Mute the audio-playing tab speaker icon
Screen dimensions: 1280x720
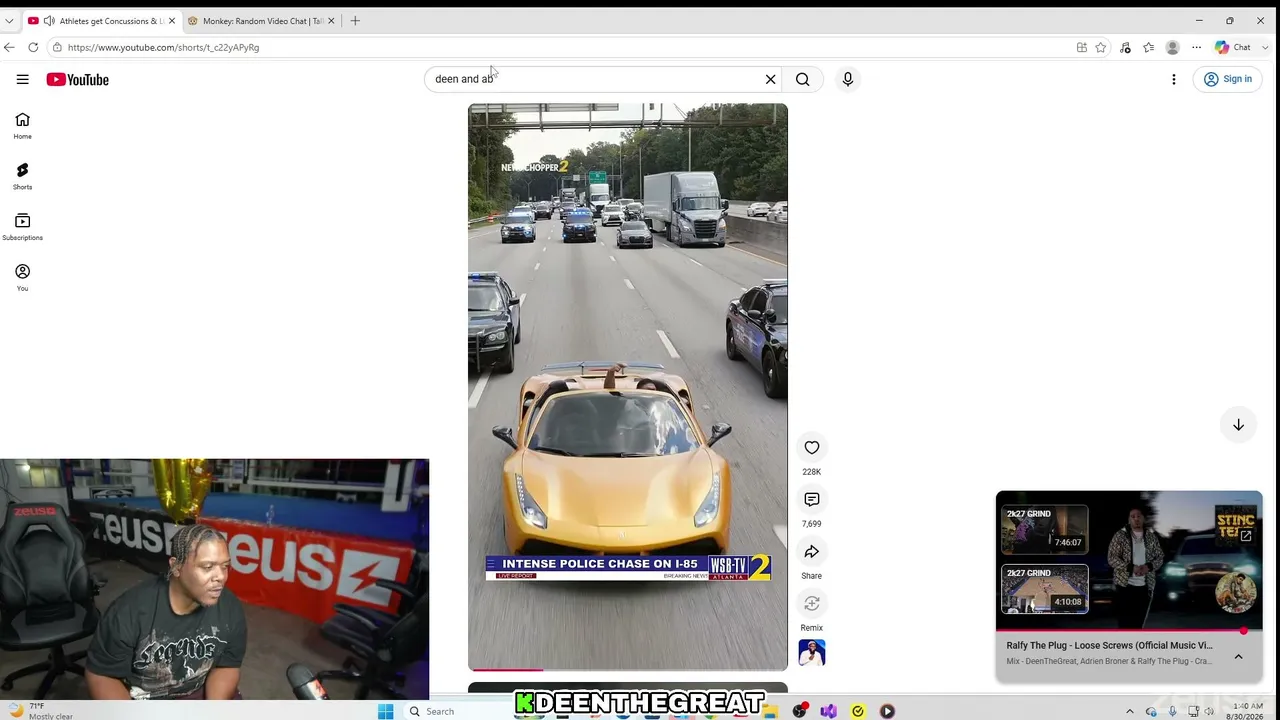49,20
